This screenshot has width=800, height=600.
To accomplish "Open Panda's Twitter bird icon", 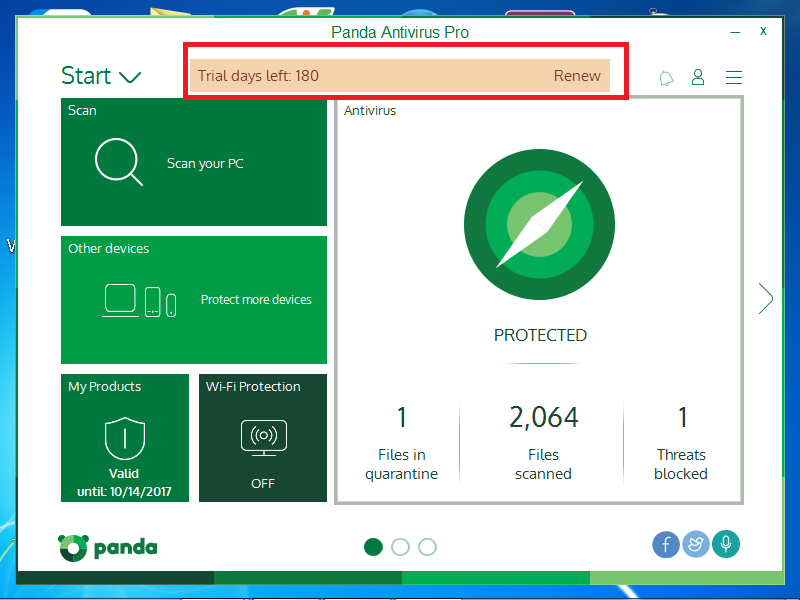I will (x=696, y=544).
